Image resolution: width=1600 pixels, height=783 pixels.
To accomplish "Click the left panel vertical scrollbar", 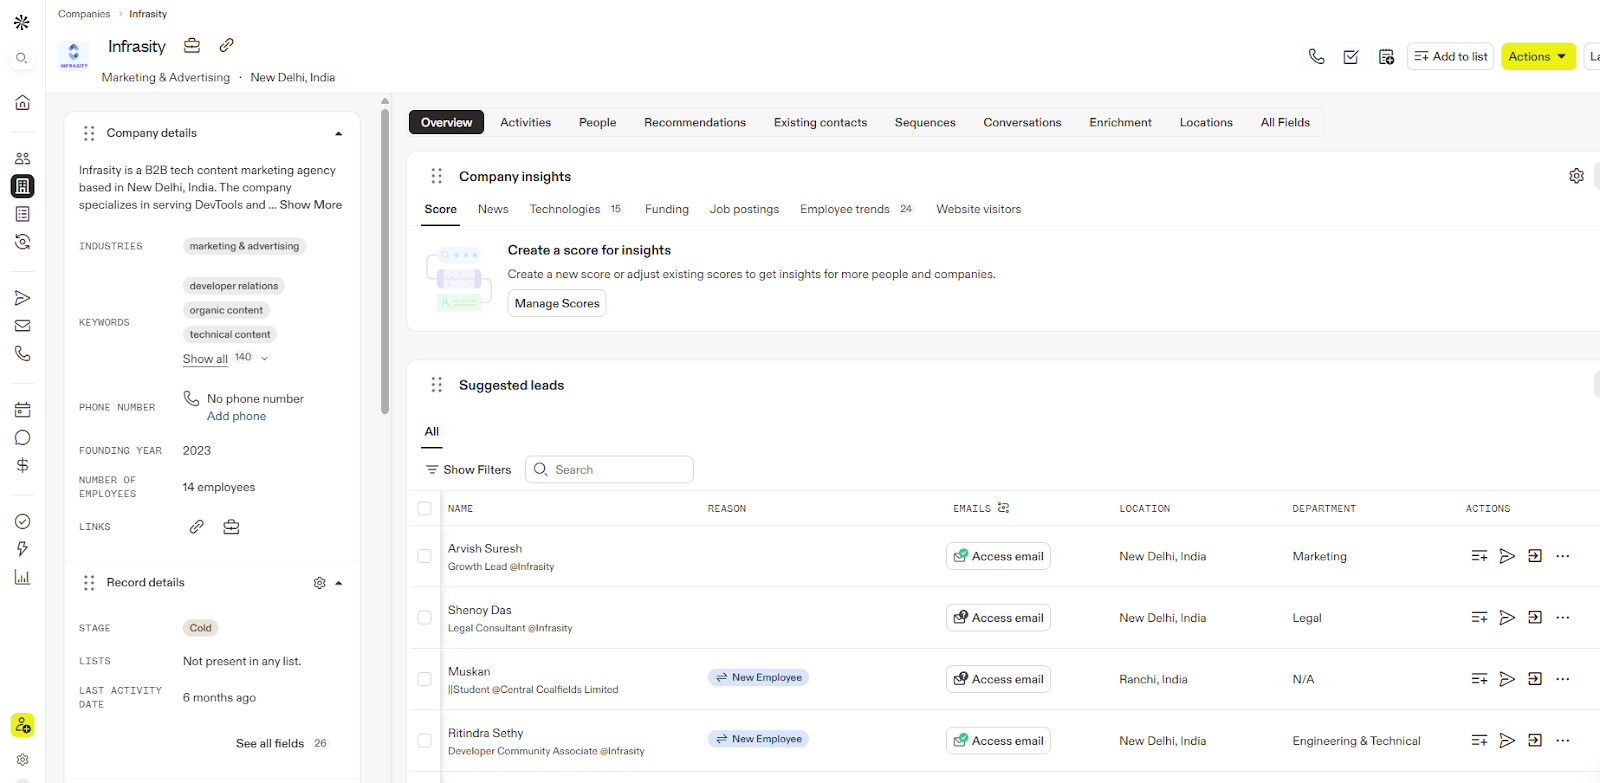I will [x=385, y=260].
